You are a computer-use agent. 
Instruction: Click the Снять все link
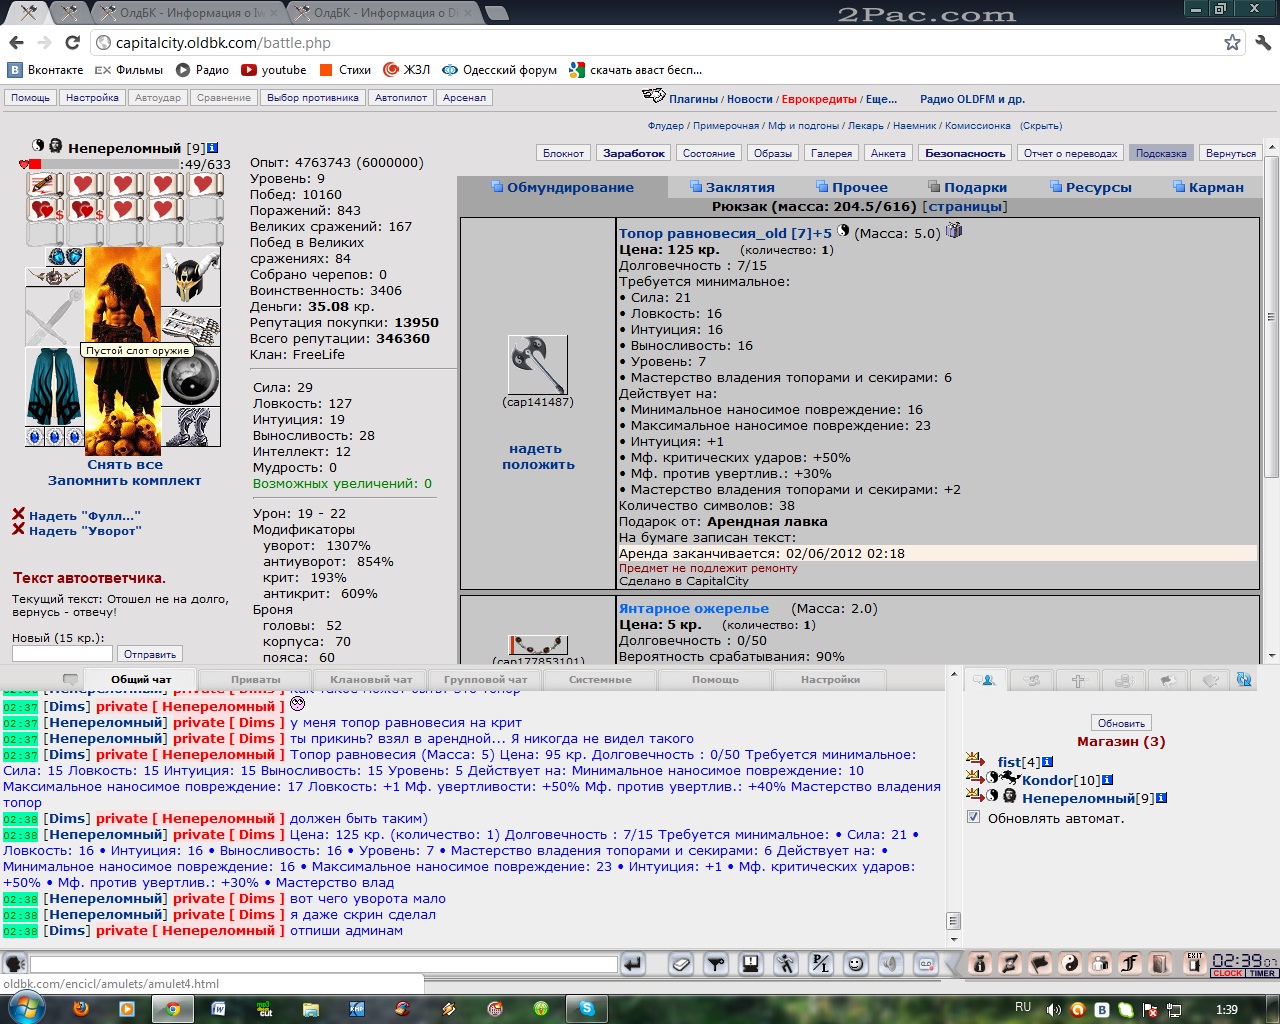coord(125,464)
